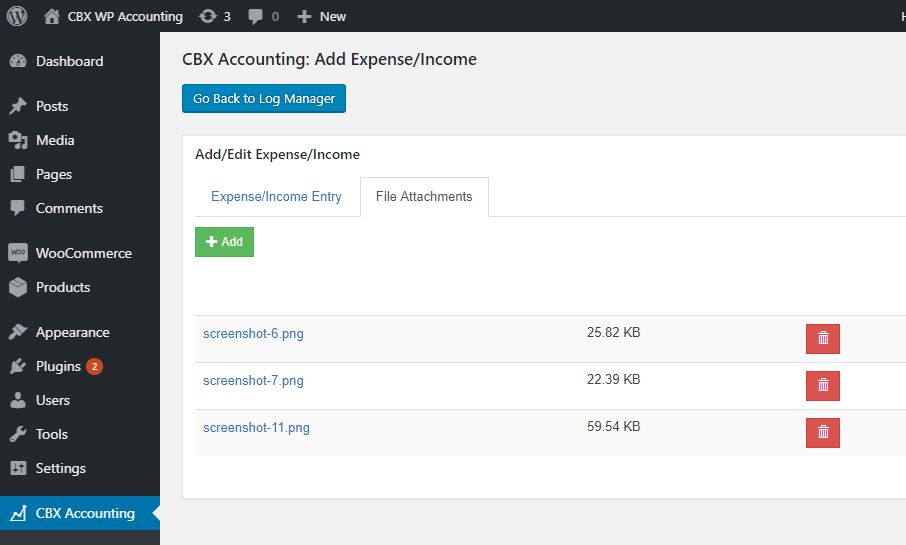This screenshot has height=545, width=906.
Task: Open the Settings menu
Action: (61, 469)
